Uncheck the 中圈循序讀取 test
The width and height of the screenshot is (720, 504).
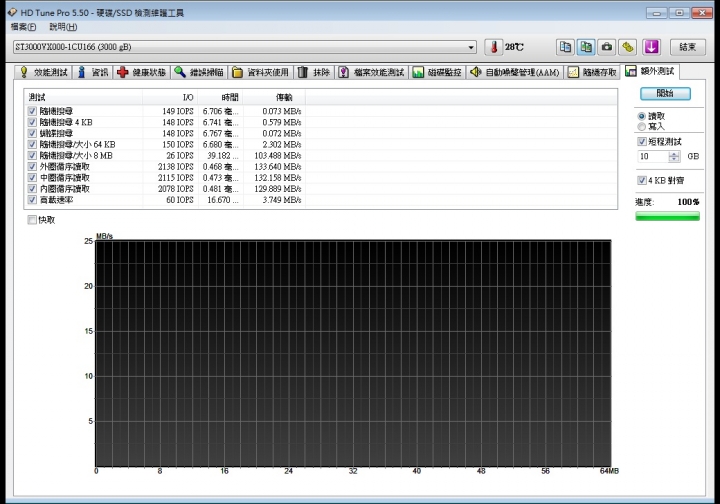[32, 178]
